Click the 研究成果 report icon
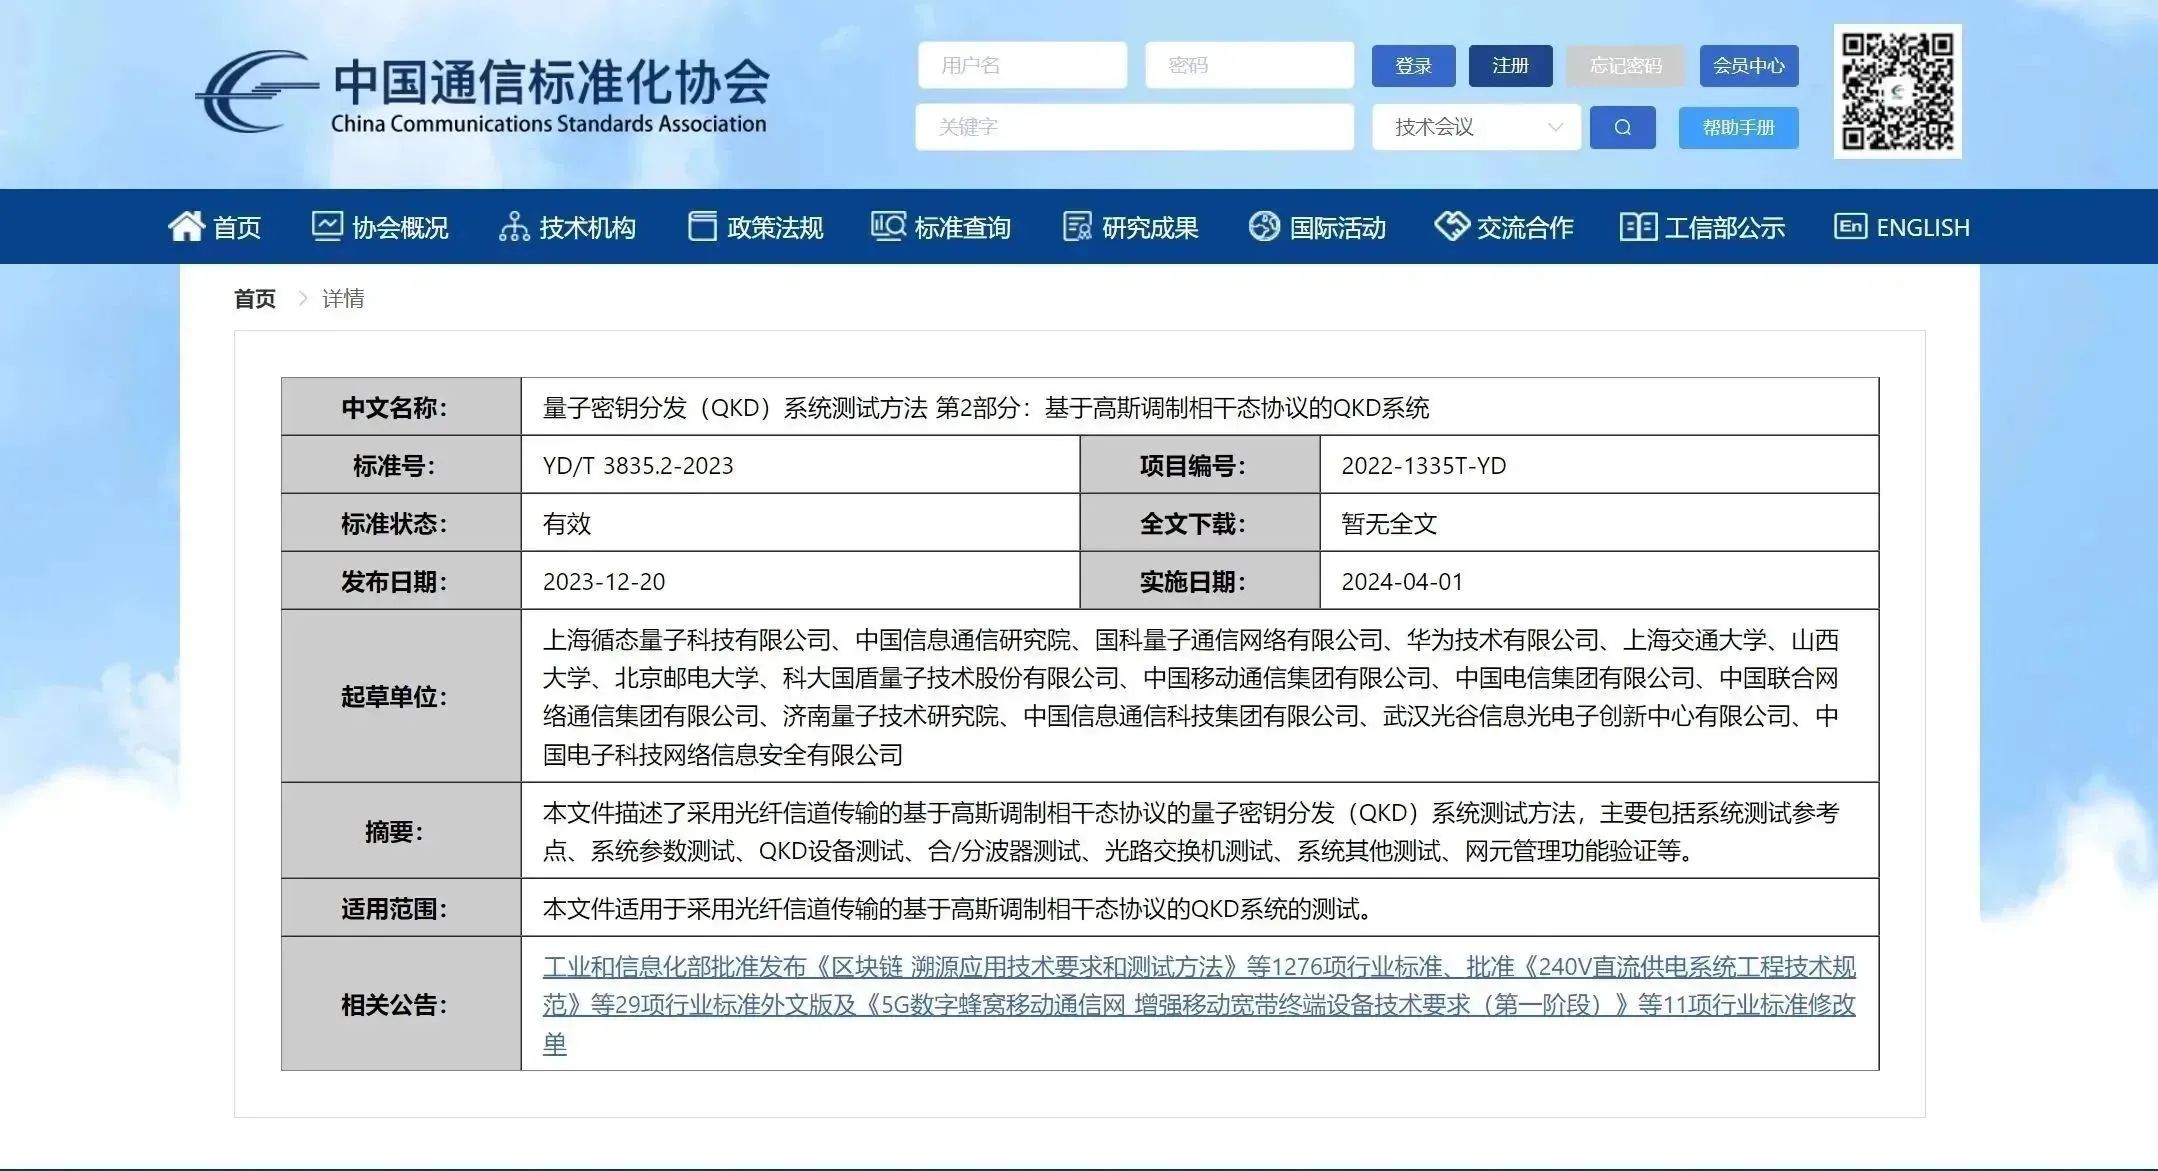The width and height of the screenshot is (2158, 1171). (1077, 227)
